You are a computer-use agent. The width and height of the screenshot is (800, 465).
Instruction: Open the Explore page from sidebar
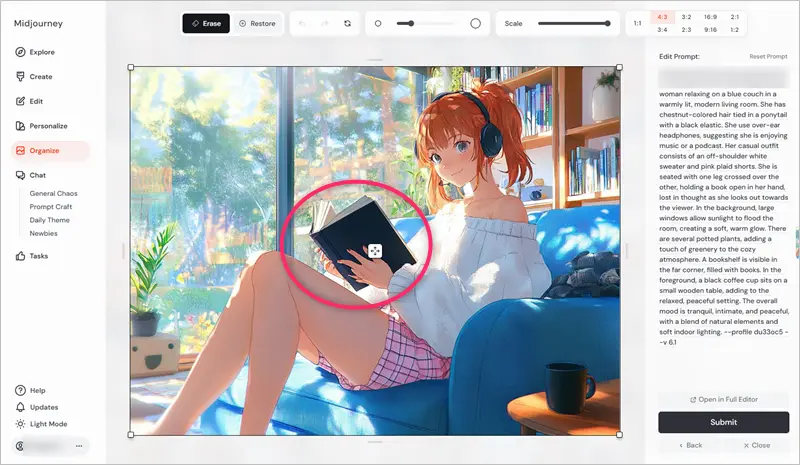click(42, 52)
